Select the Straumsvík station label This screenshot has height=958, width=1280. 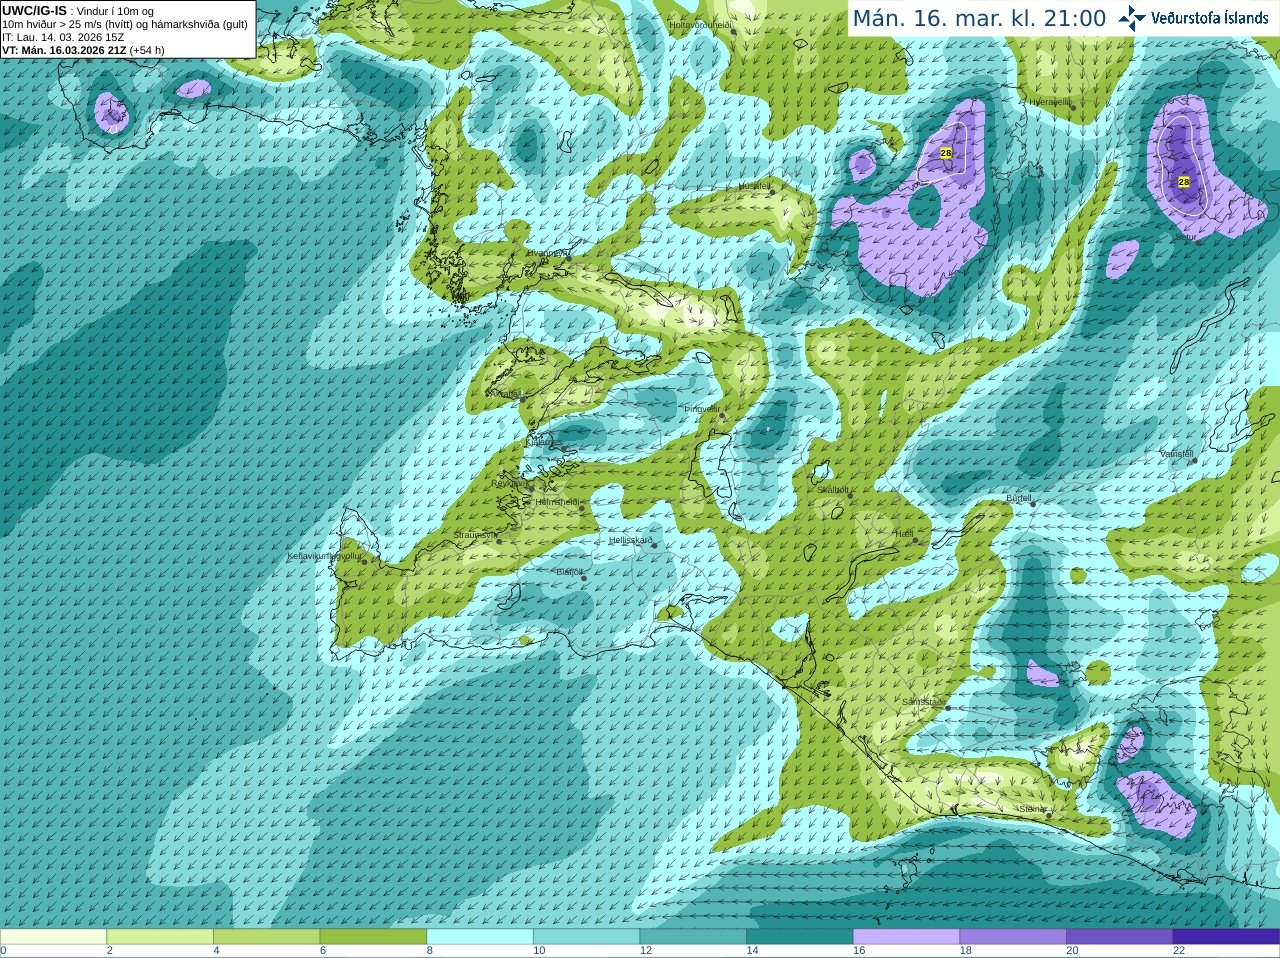474,535
